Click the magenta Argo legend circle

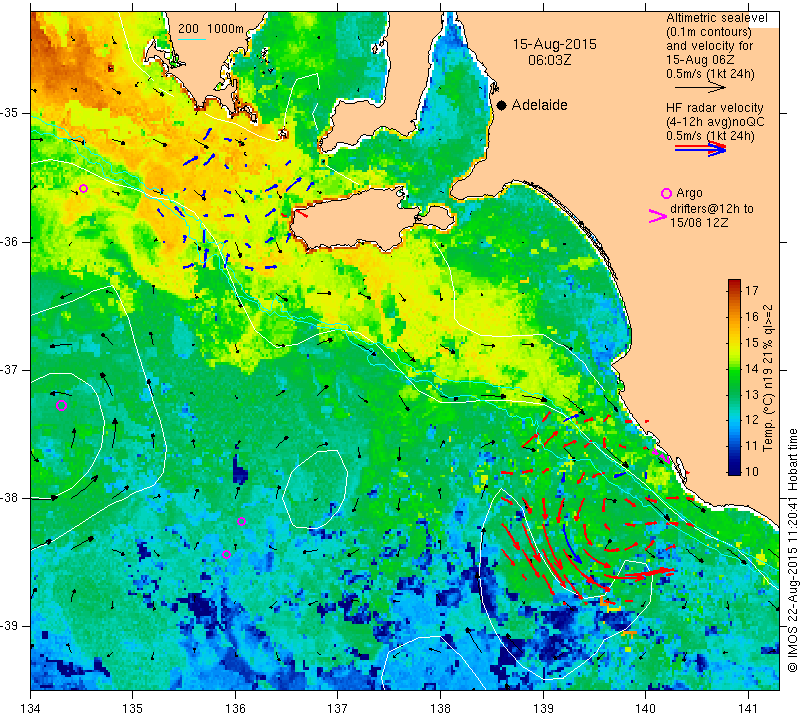point(666,193)
